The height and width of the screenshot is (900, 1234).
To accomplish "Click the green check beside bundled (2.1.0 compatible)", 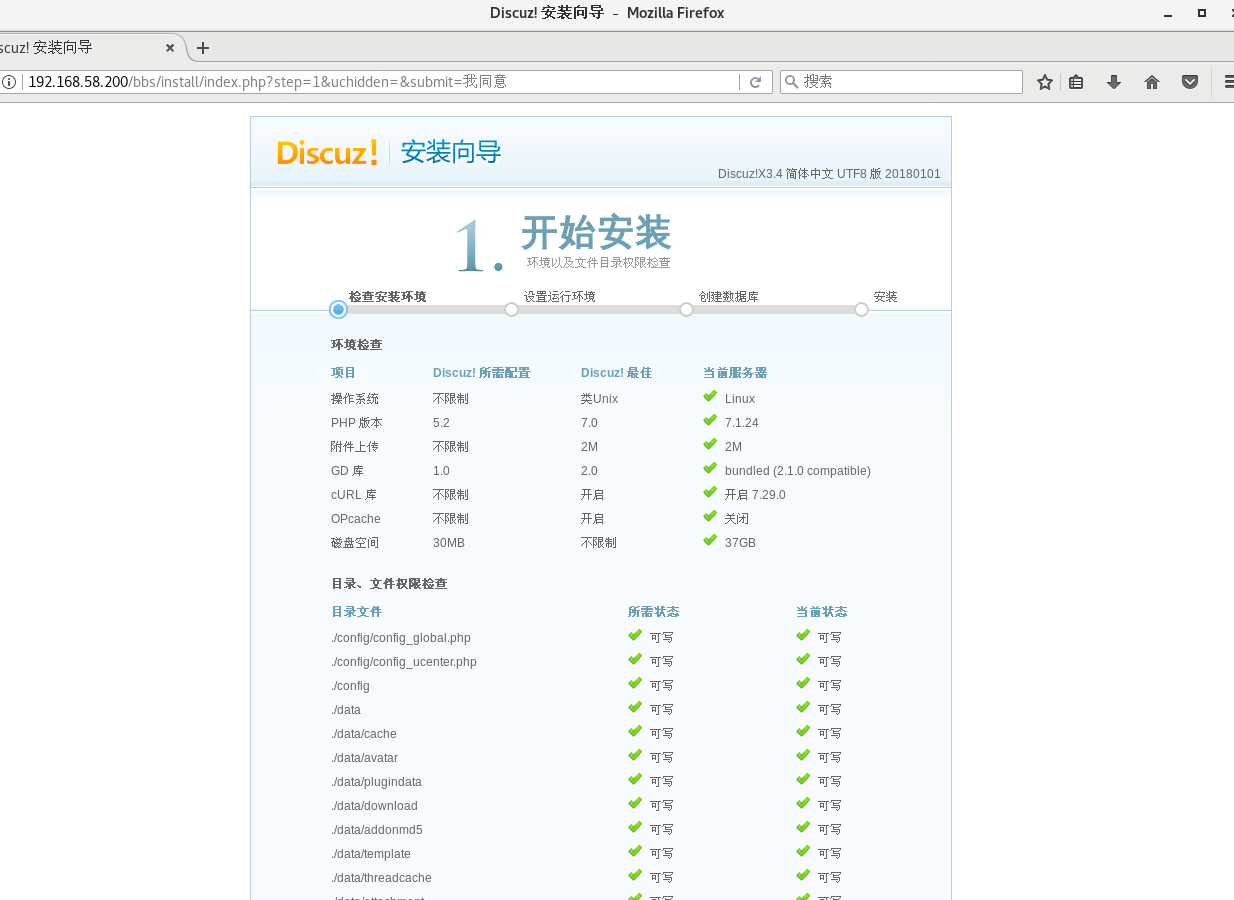I will click(x=710, y=469).
